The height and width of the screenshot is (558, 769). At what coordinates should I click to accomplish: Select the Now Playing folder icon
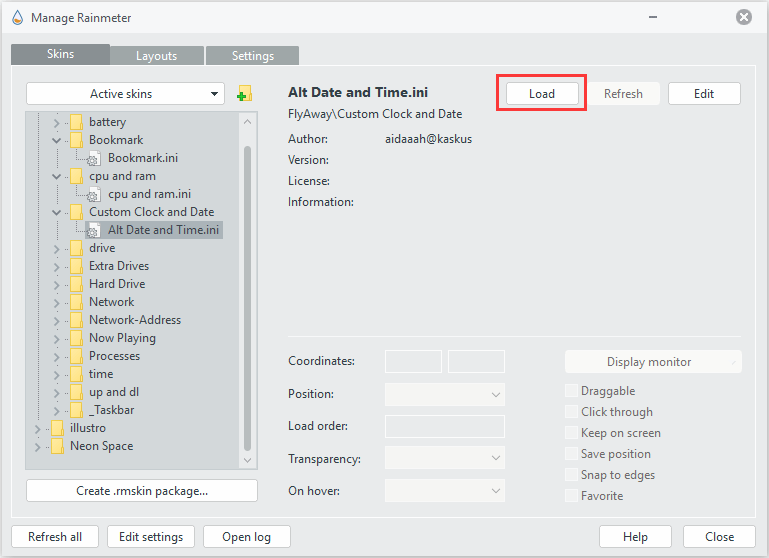click(76, 338)
